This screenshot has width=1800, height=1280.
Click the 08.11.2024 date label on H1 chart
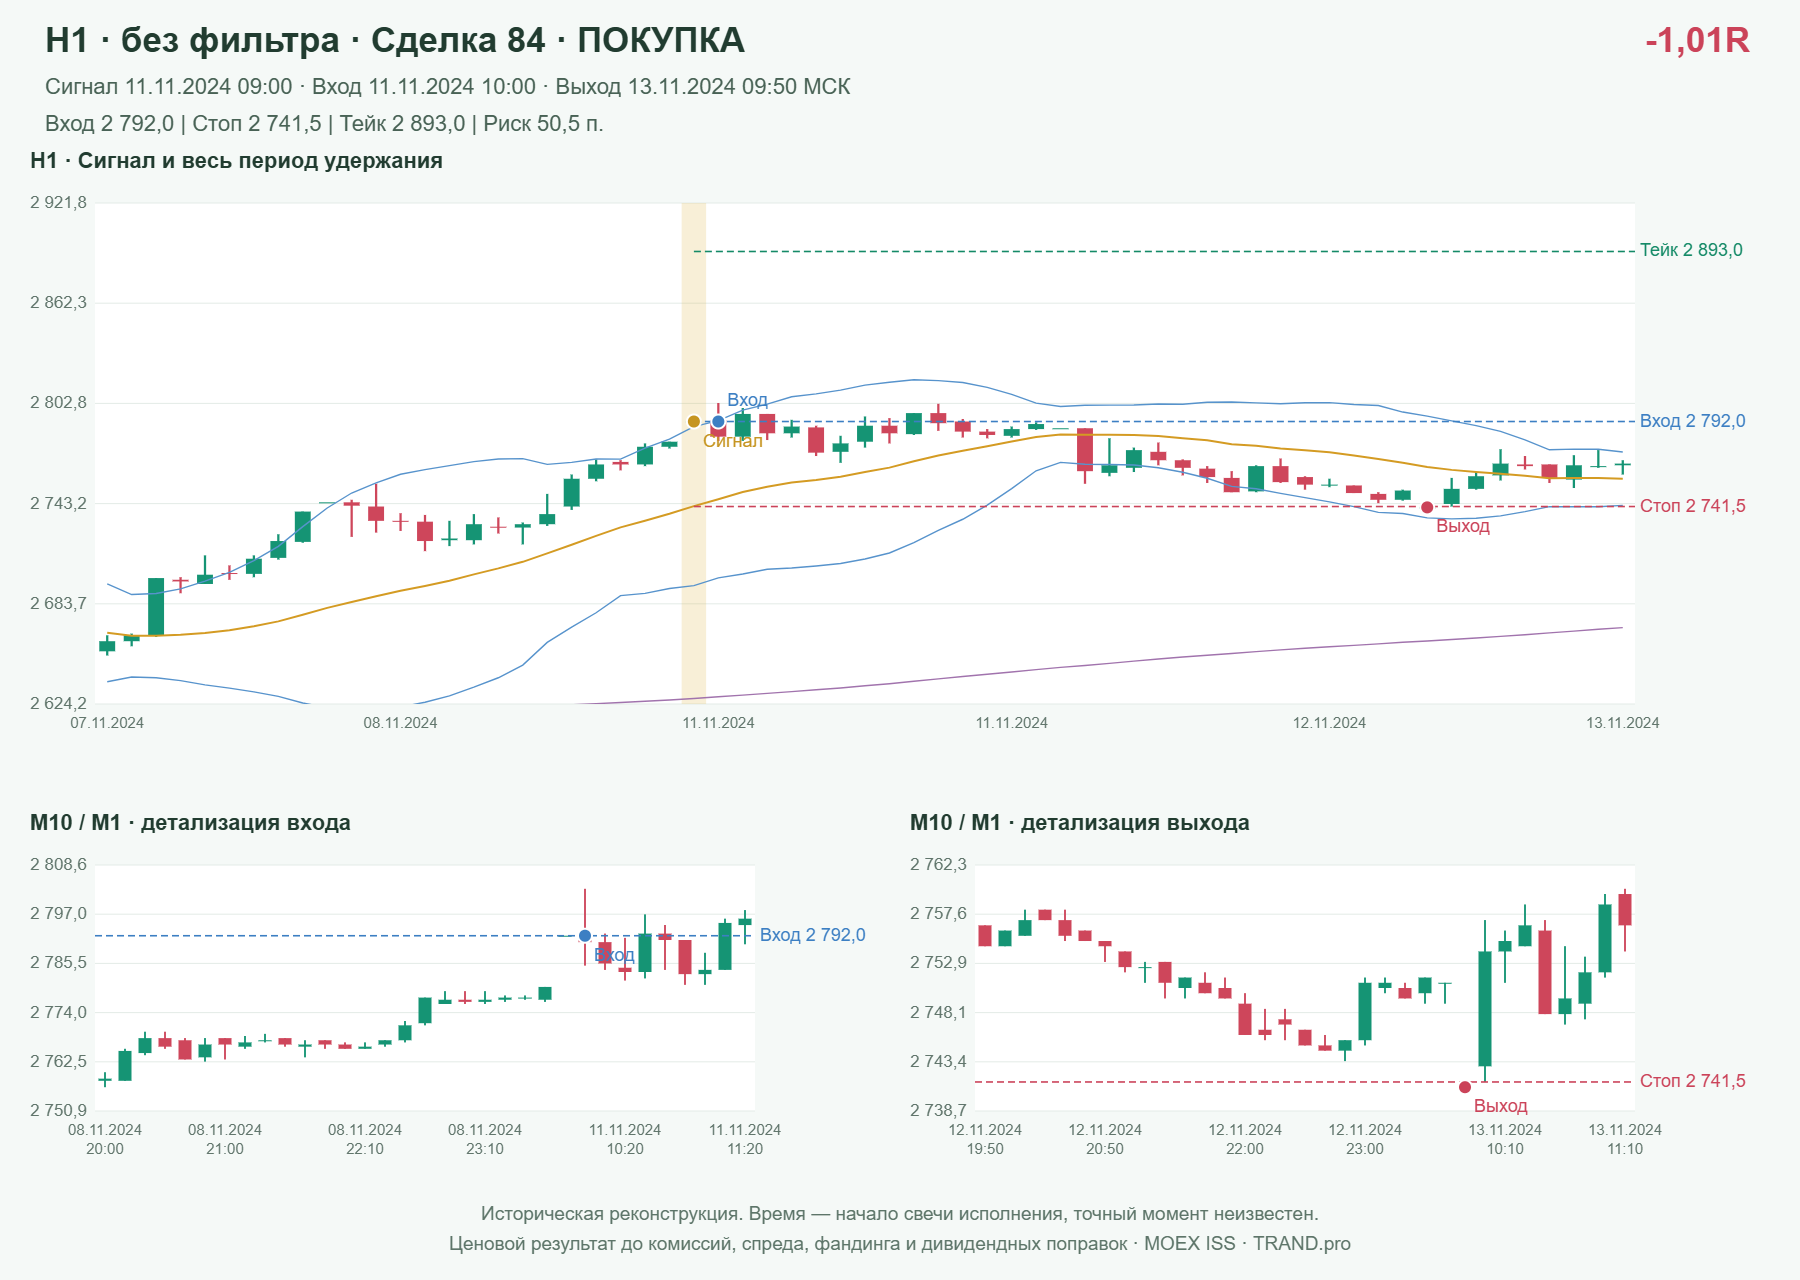tap(400, 723)
